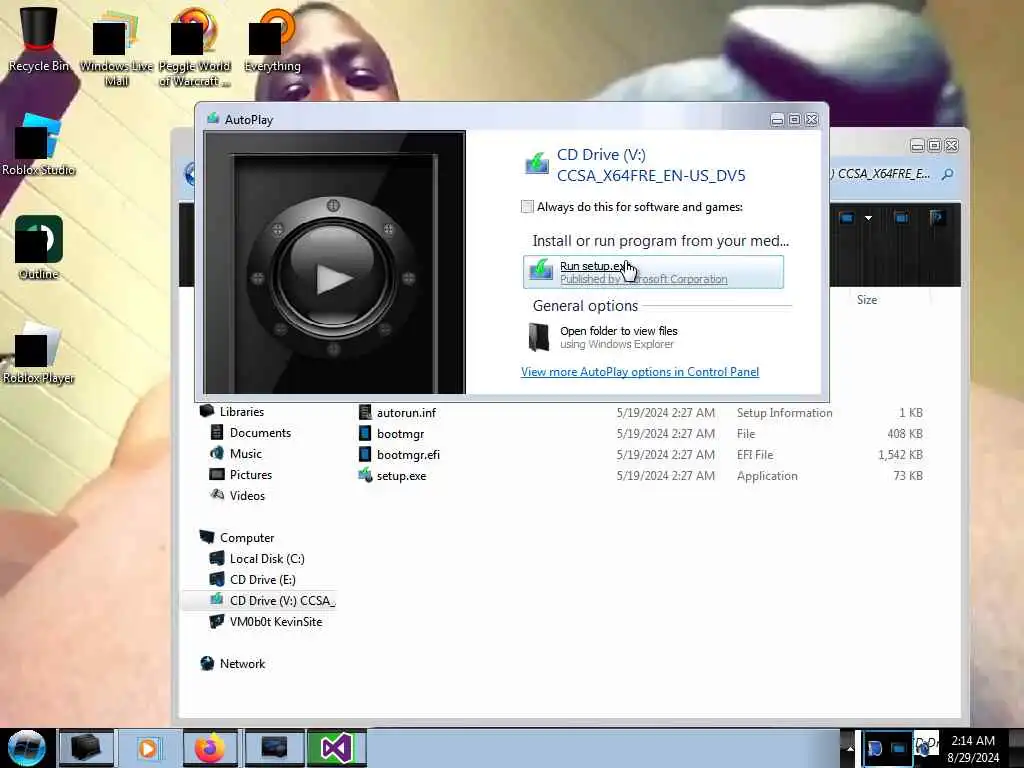Open 'View more AutoPlay options in Control Panel'
The image size is (1024, 768).
pos(640,372)
